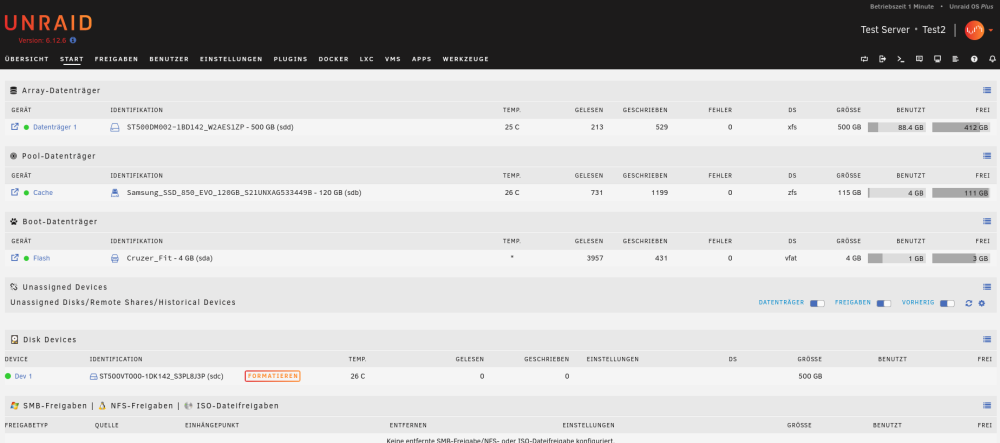
Task: Open the Flash popout arrow icon
Action: pyautogui.click(x=15, y=258)
